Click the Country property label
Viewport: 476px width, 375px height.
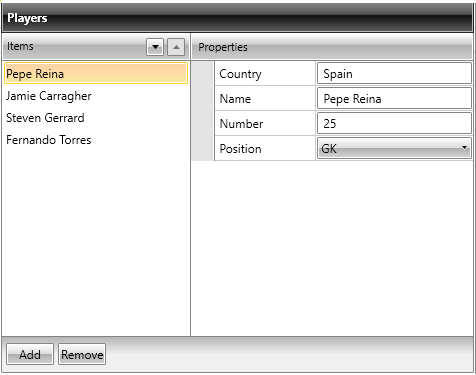(x=240, y=74)
